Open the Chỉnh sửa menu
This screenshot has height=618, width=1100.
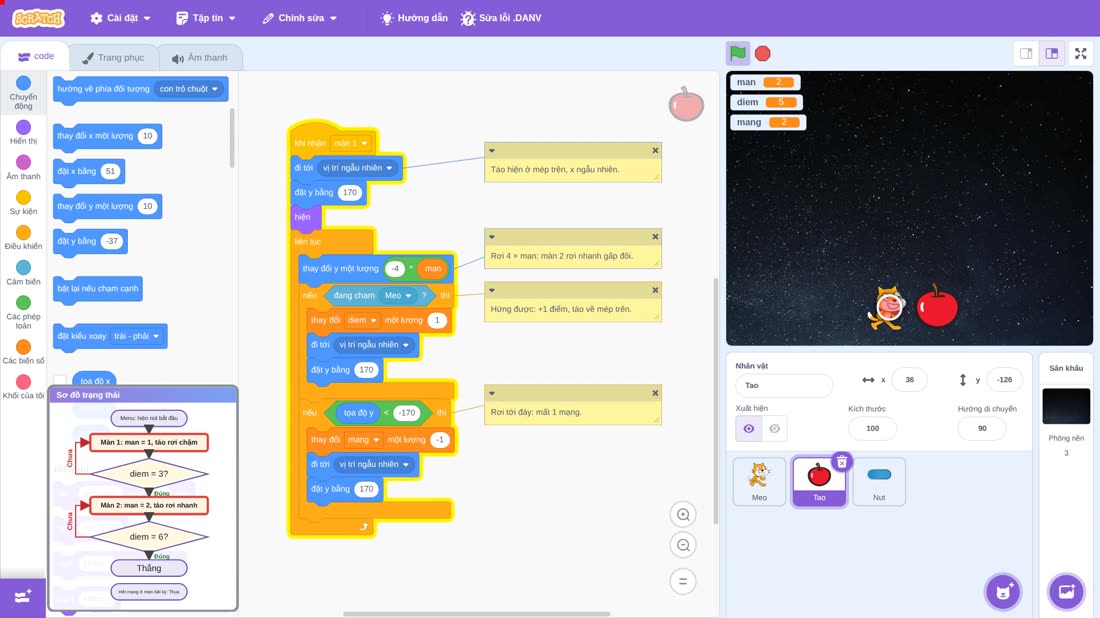point(300,18)
